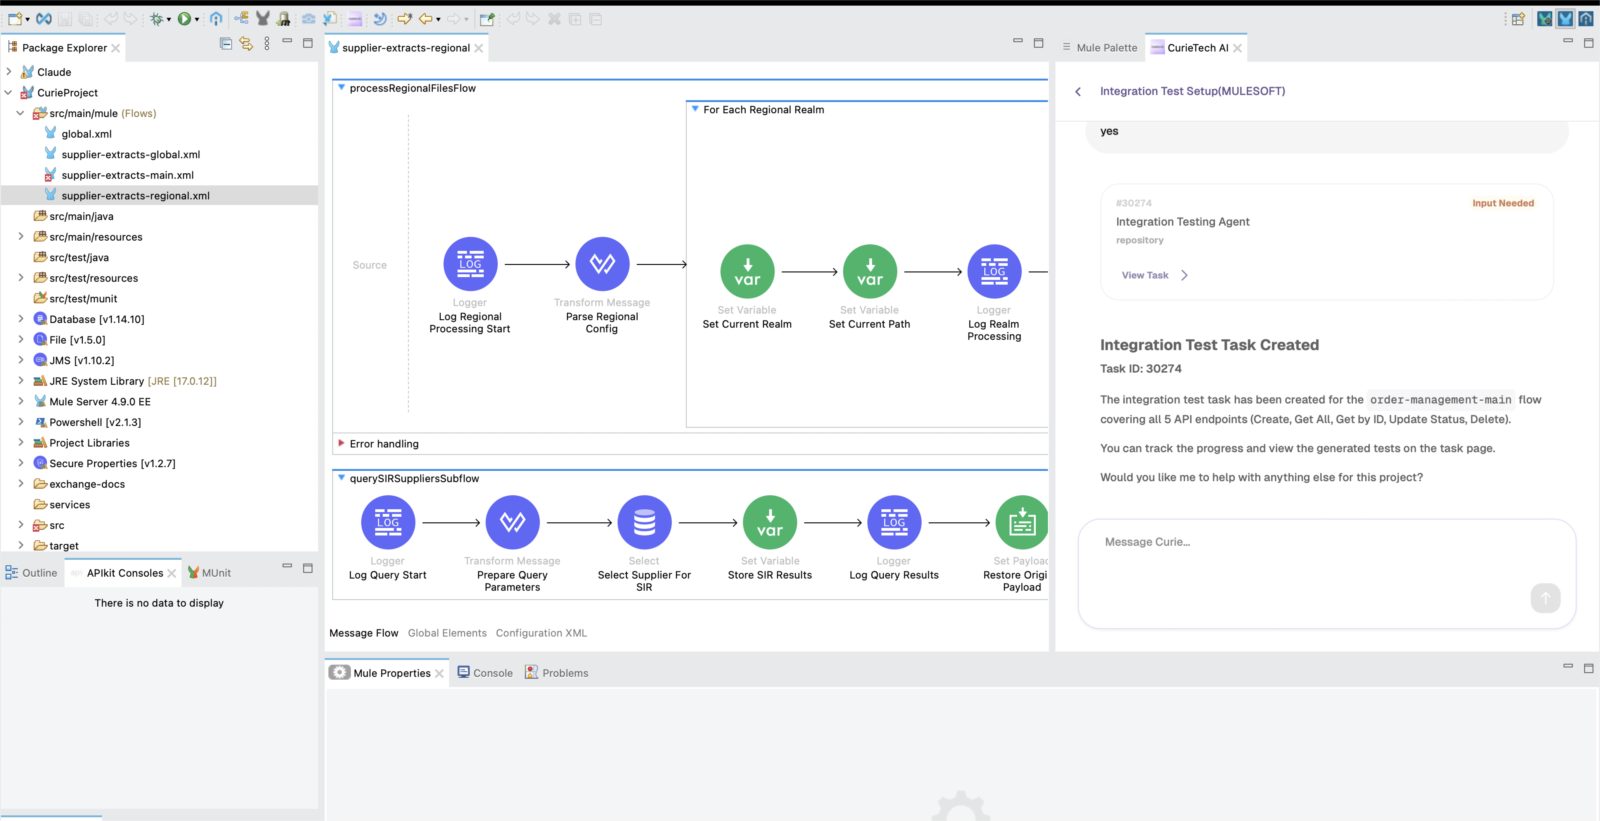Image resolution: width=1600 pixels, height=821 pixels.
Task: Go back using chevron beside Integration Test Setup
Action: point(1078,91)
